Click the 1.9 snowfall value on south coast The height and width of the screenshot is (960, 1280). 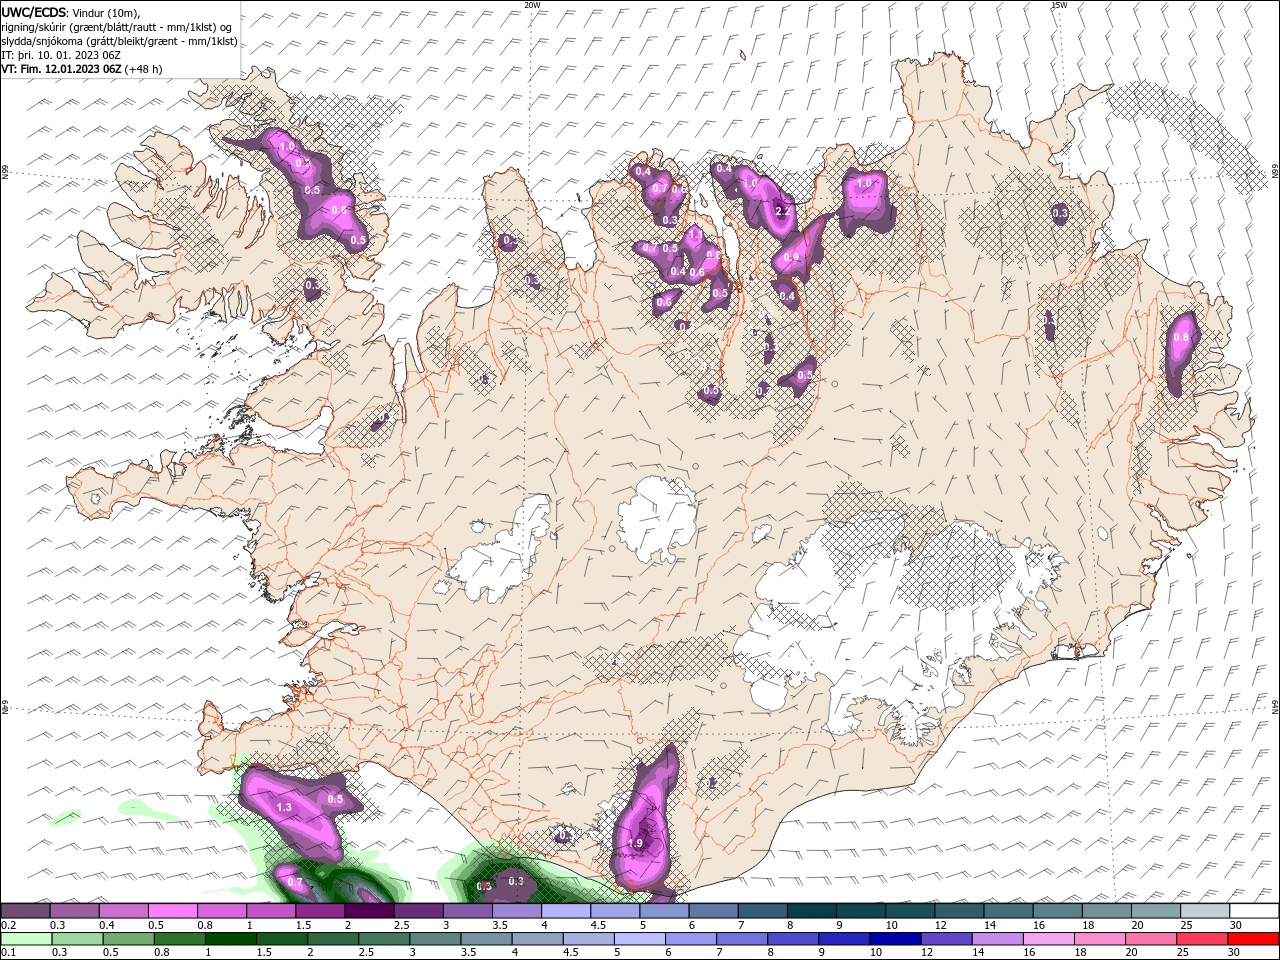635,843
